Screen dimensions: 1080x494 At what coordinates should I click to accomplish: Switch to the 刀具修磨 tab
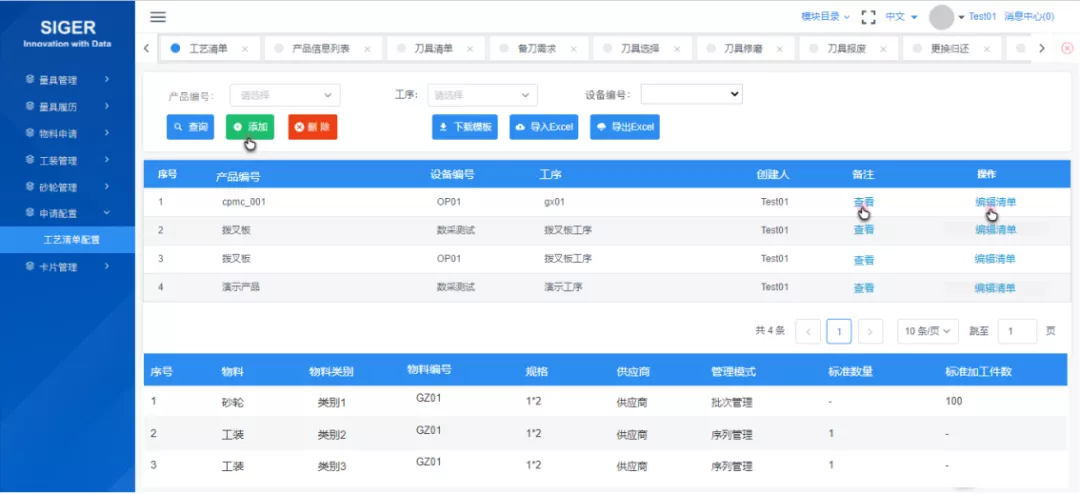click(743, 49)
